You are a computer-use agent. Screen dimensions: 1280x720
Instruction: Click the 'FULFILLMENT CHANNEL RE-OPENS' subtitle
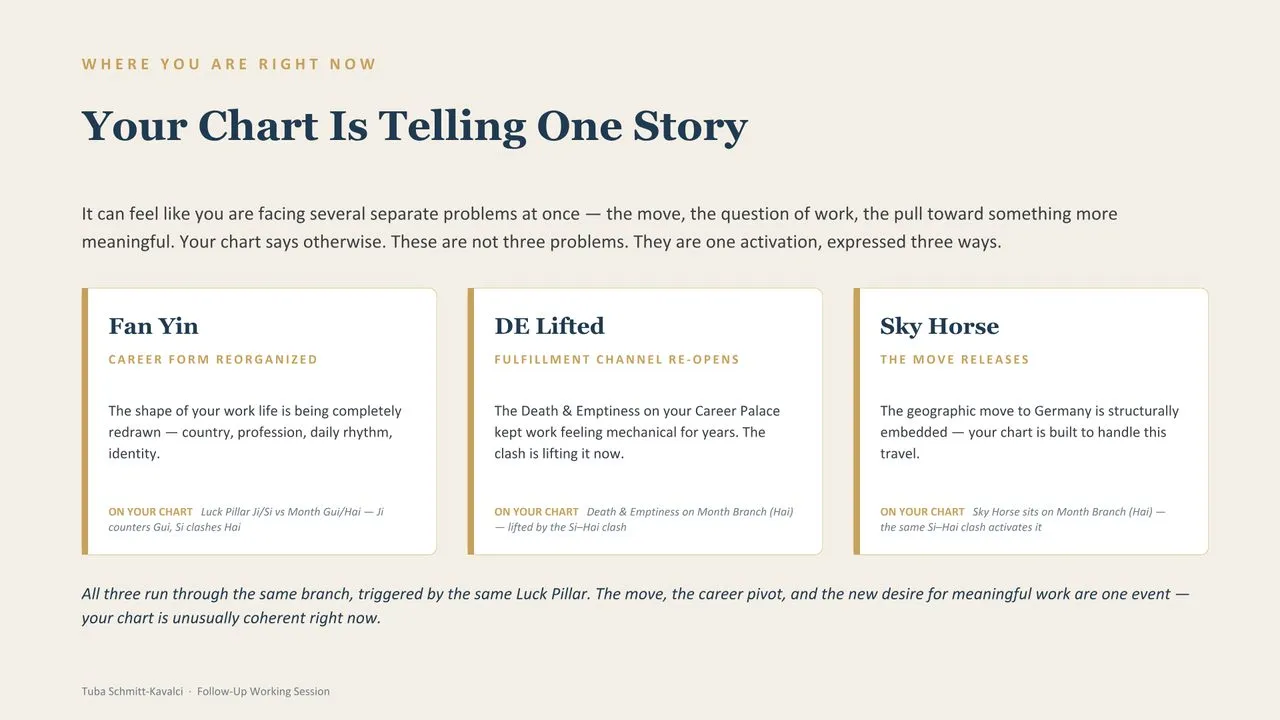point(617,359)
